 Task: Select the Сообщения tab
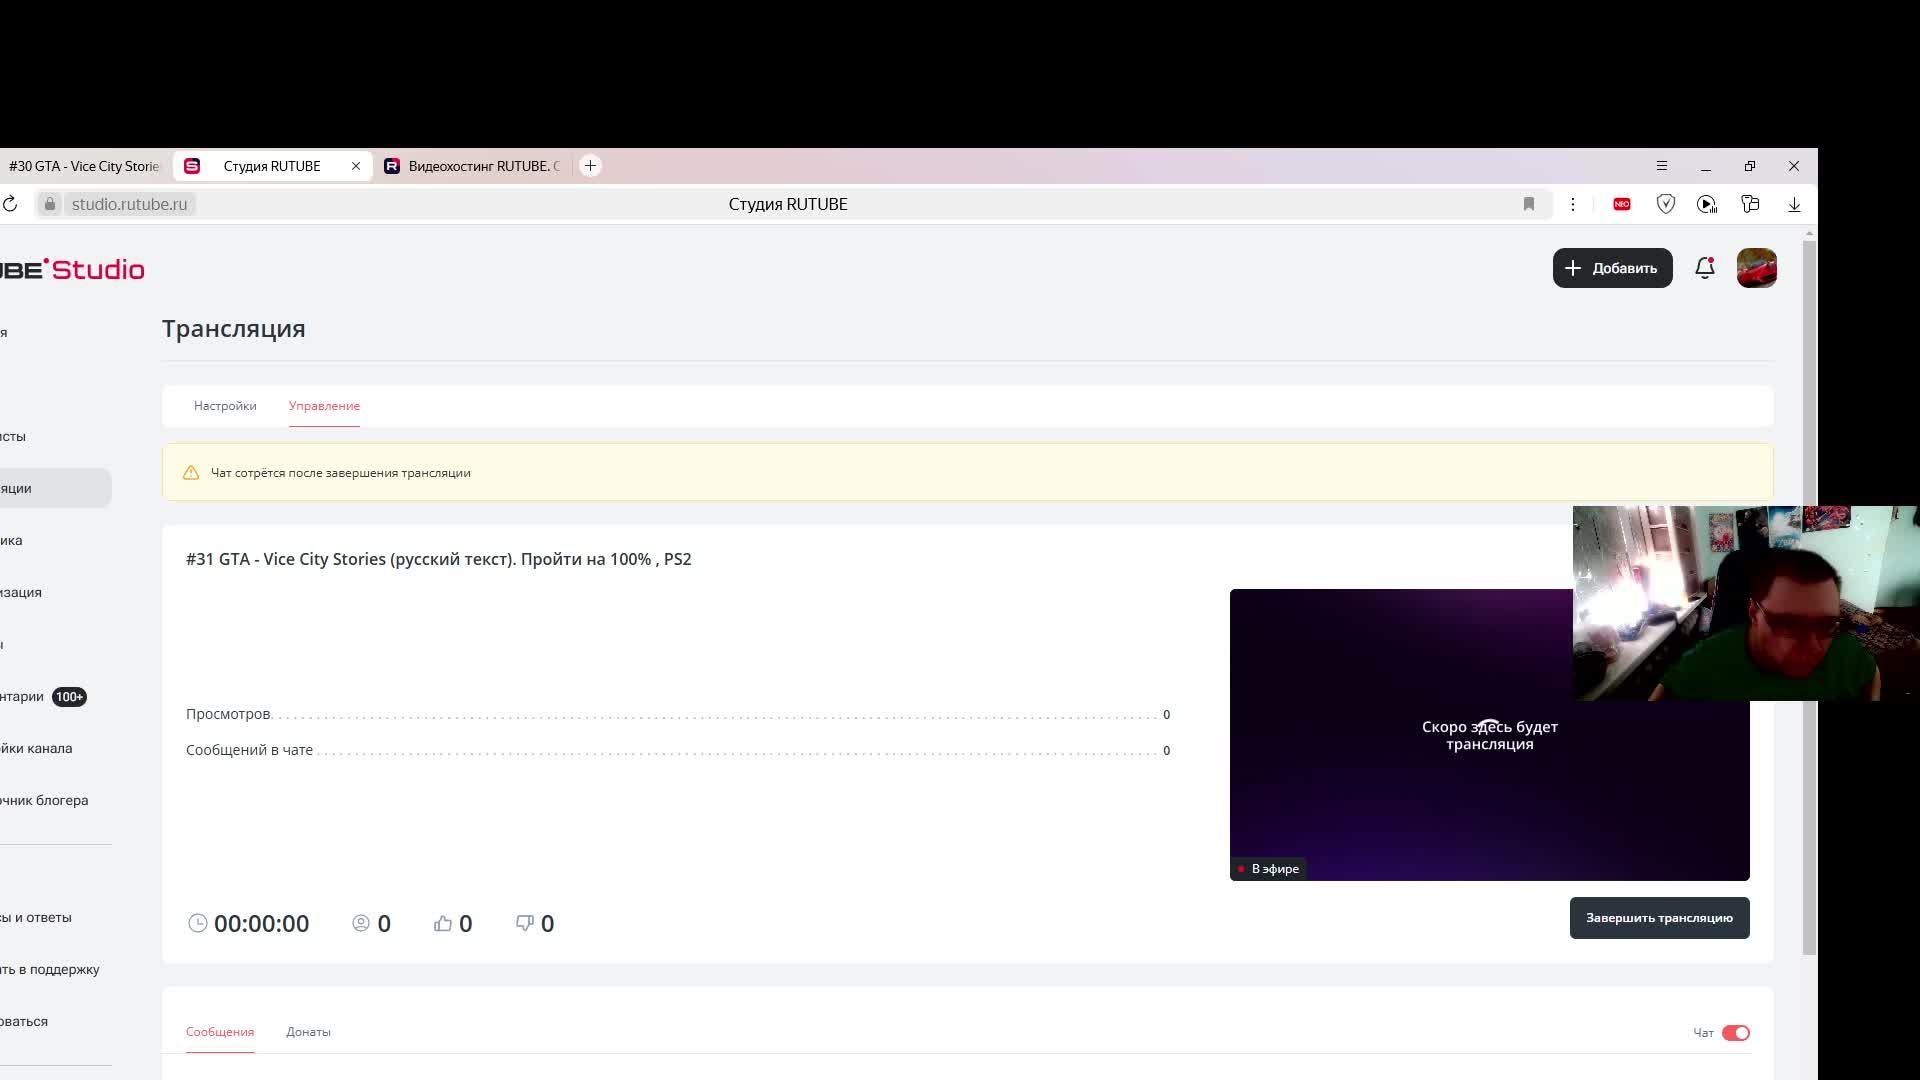coord(220,1032)
